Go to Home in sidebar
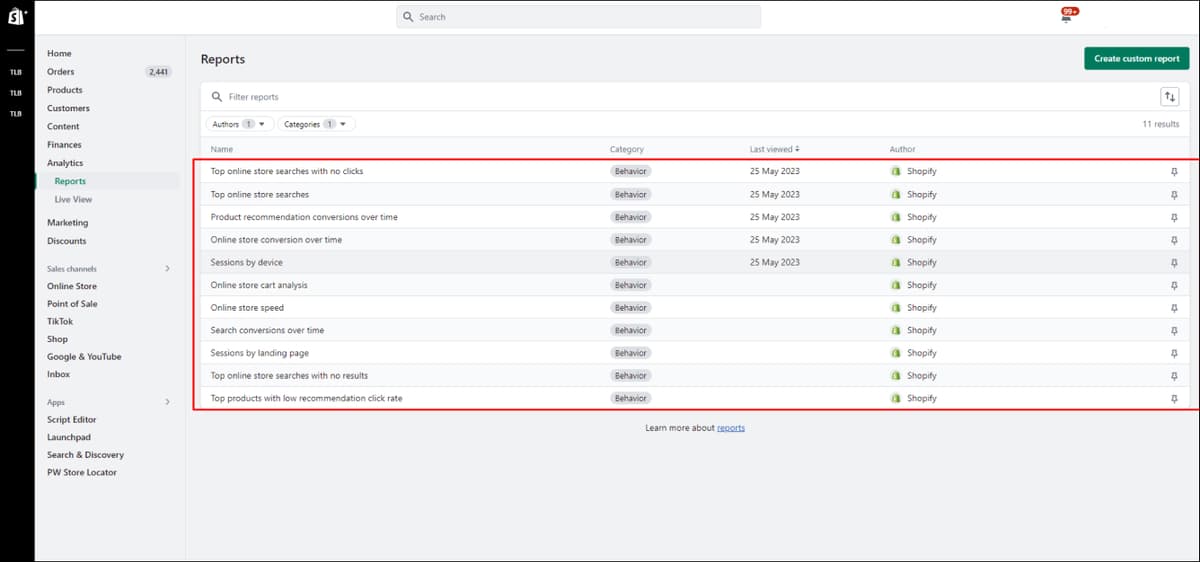The height and width of the screenshot is (562, 1200). pyautogui.click(x=59, y=53)
